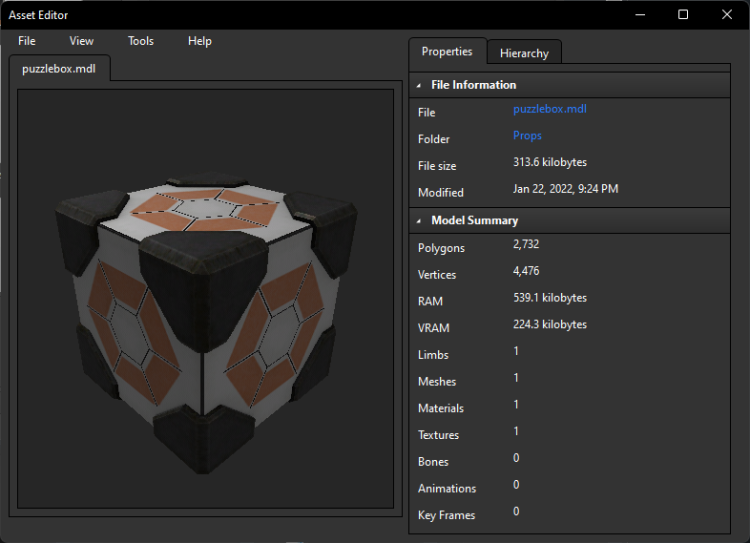Select the polygons value 2,732
This screenshot has width=750, height=543.
point(526,244)
